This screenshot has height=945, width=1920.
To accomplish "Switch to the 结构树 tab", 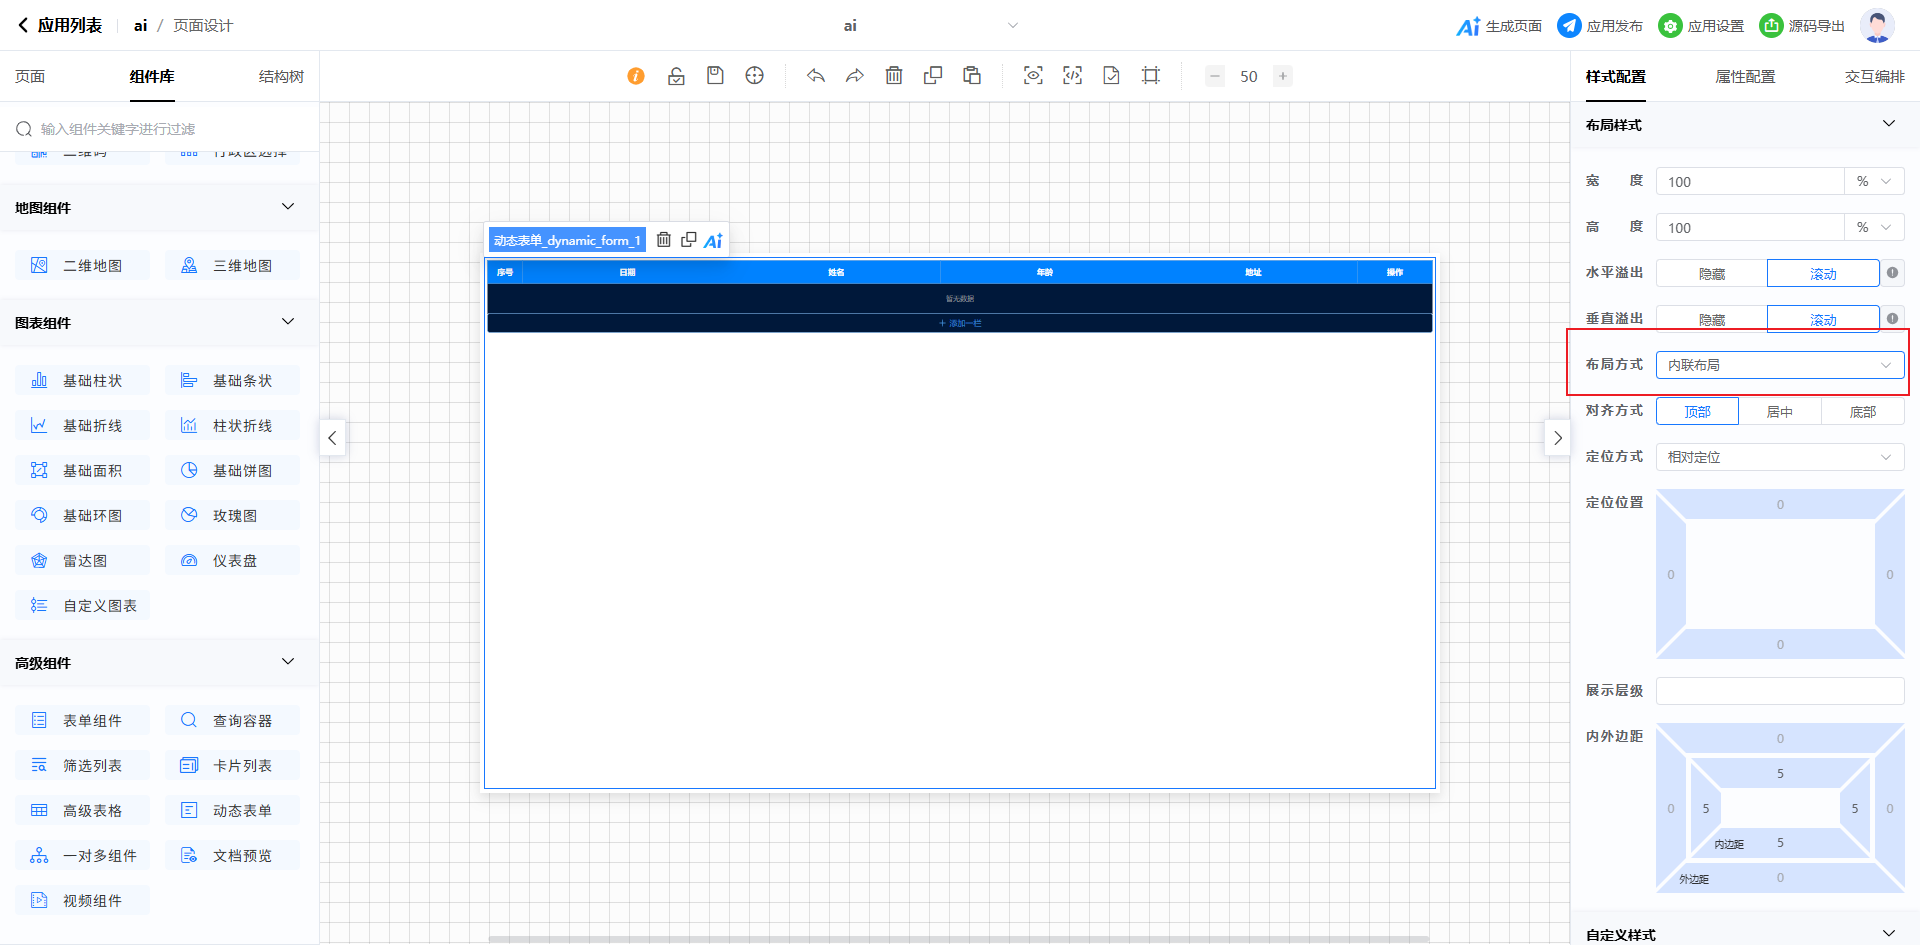I will coord(281,77).
